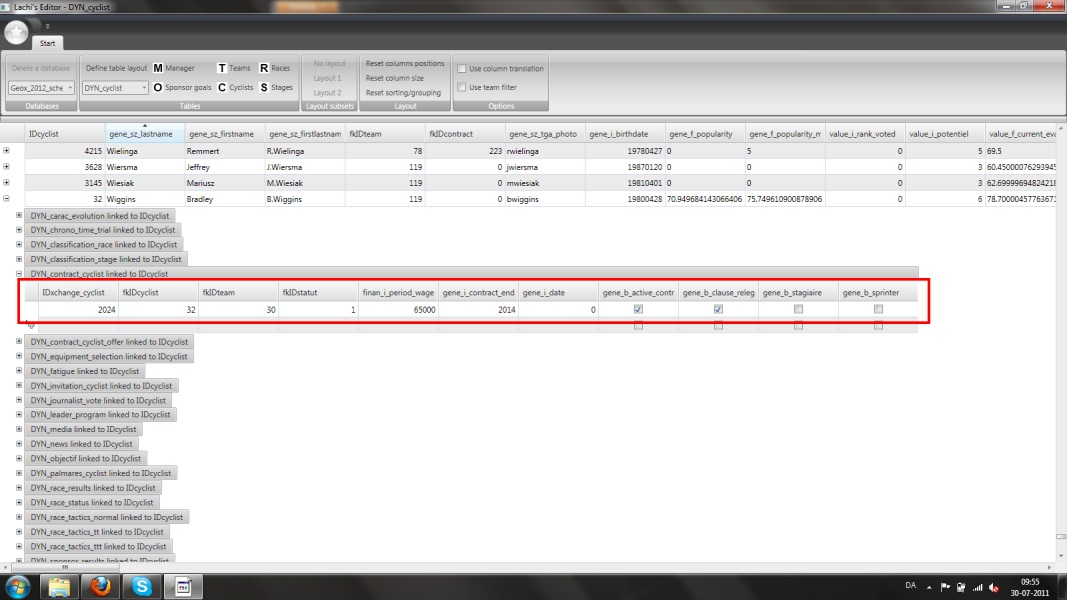The width and height of the screenshot is (1067, 600).
Task: Open Sponsor goals table via O icon
Action: coord(158,87)
